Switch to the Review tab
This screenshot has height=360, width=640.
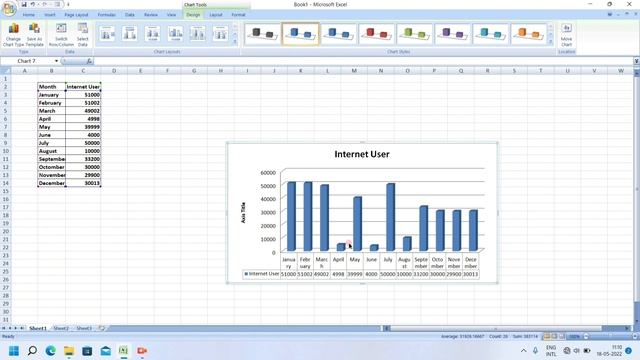151,15
